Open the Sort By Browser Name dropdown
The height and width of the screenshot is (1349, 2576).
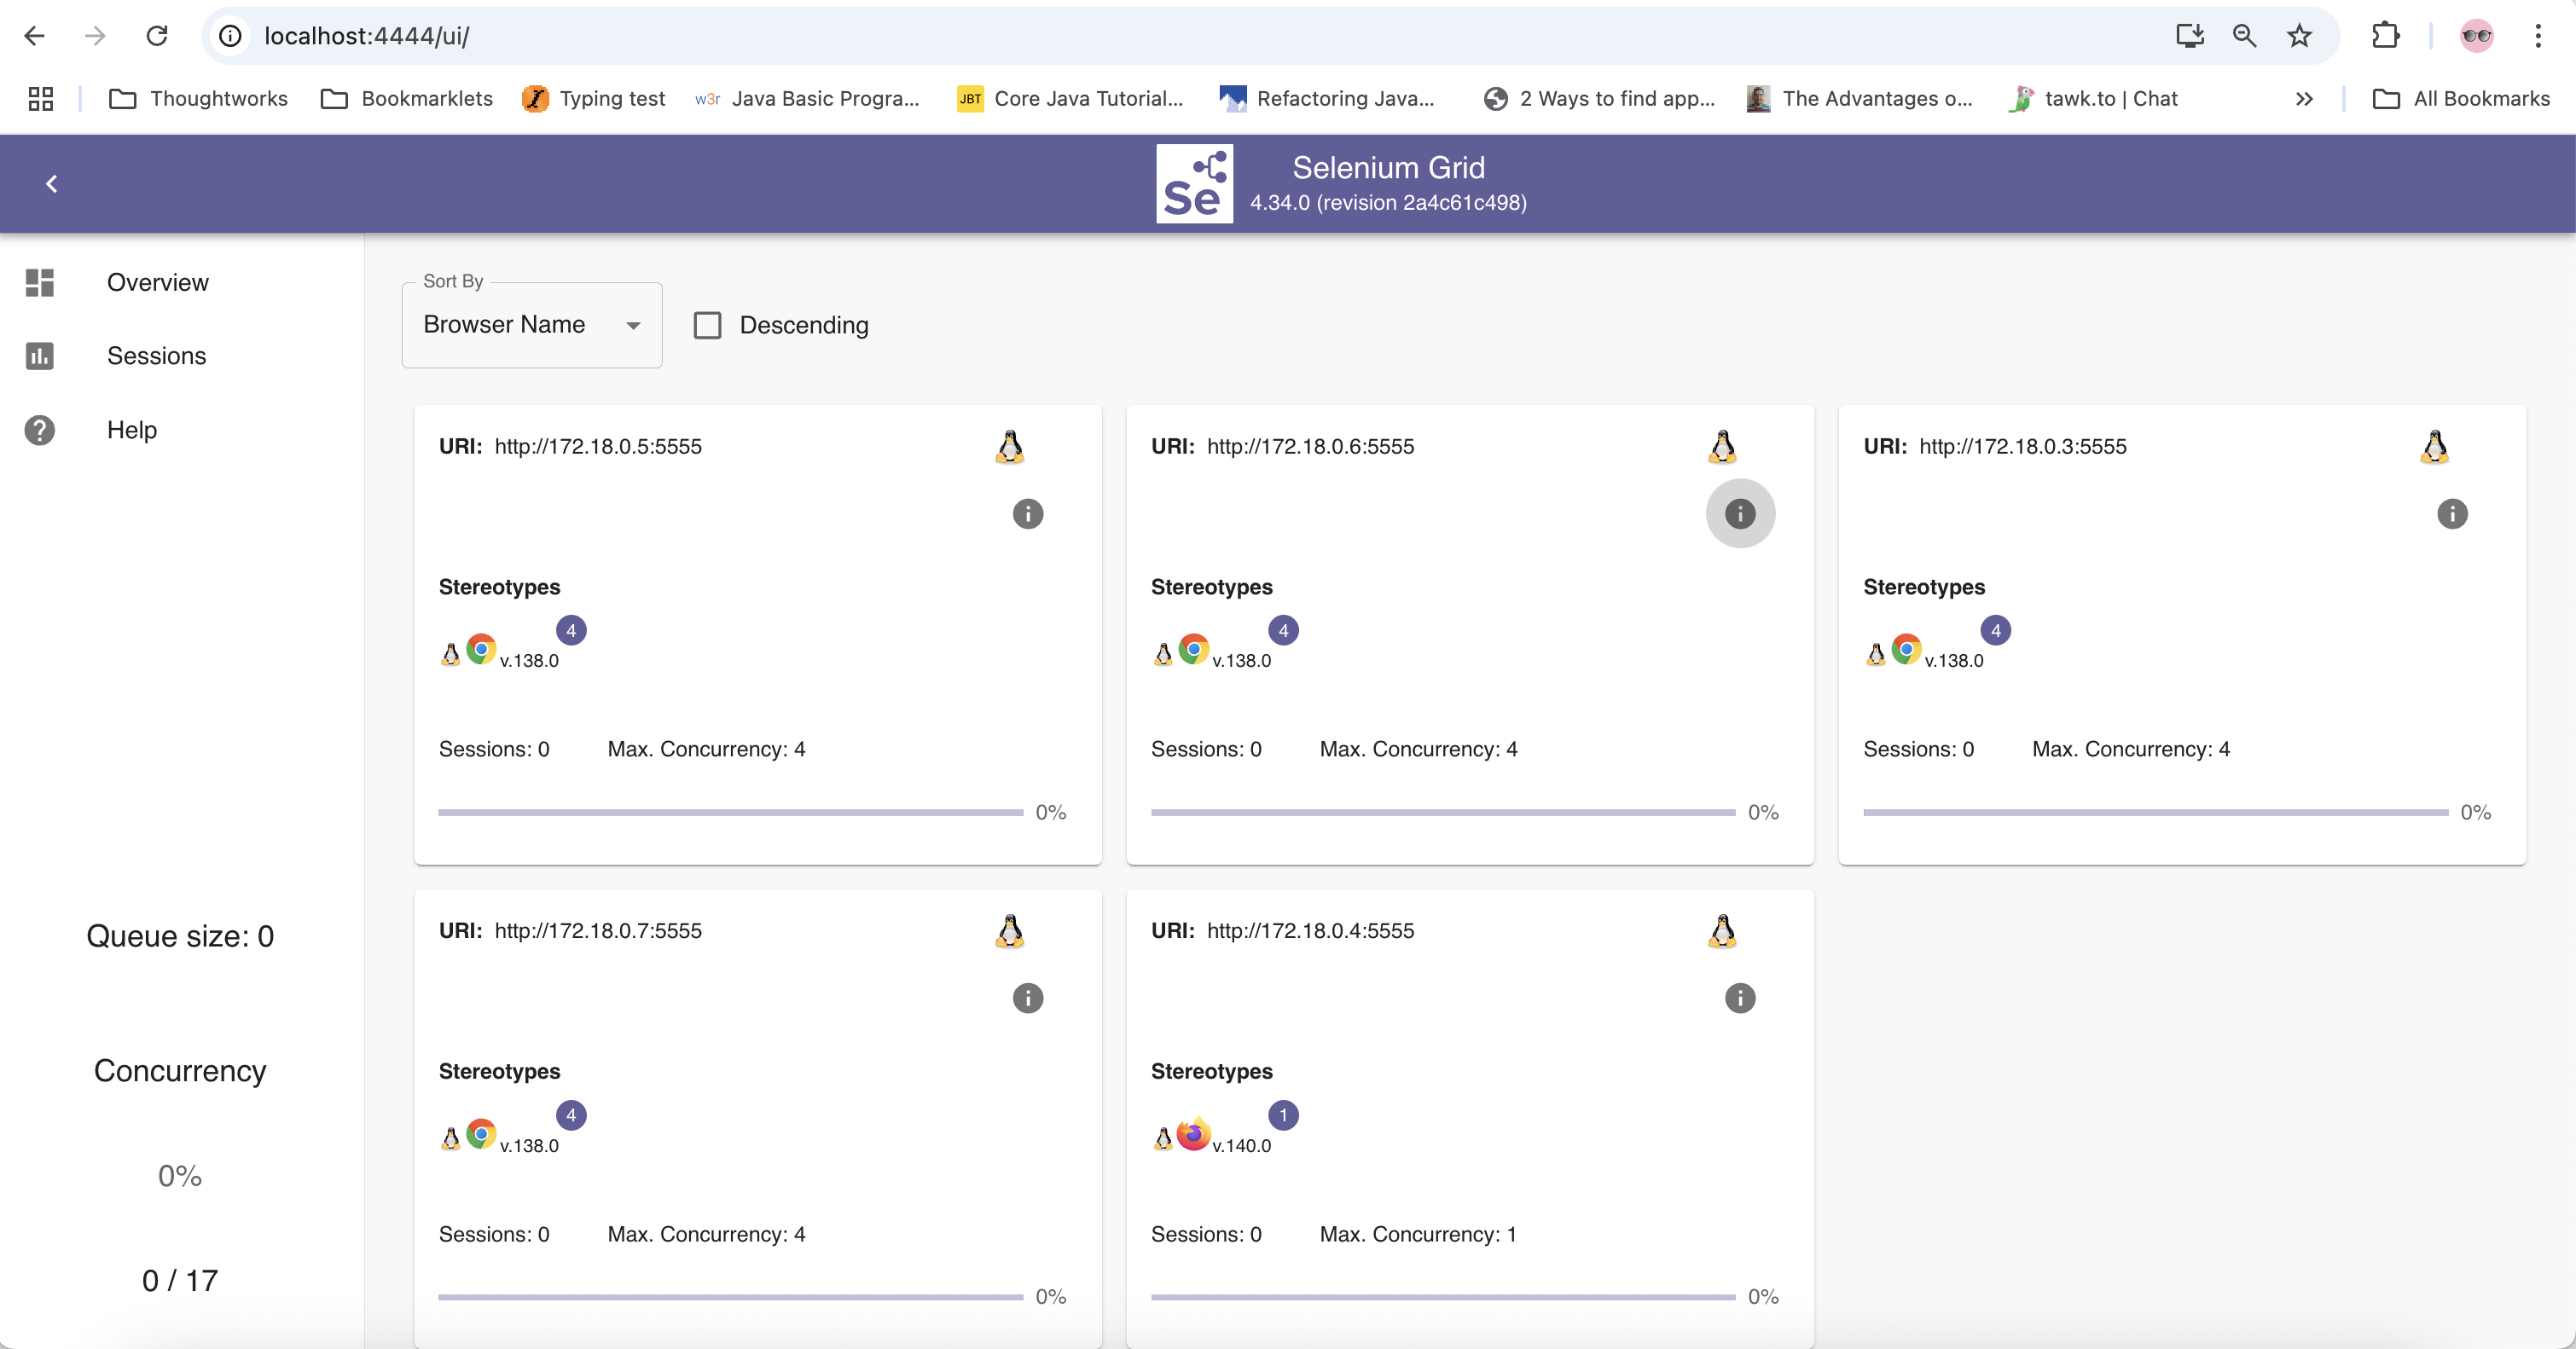tap(531, 325)
